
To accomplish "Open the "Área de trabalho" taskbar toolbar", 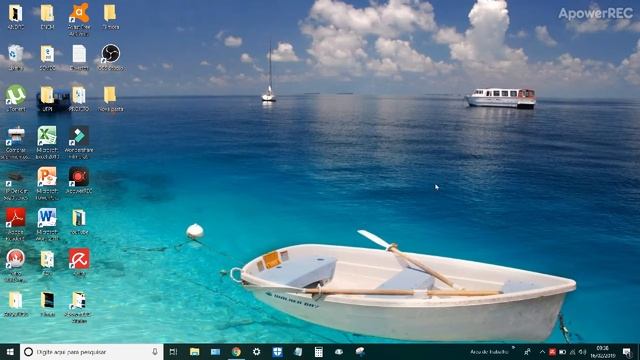I will coord(489,351).
